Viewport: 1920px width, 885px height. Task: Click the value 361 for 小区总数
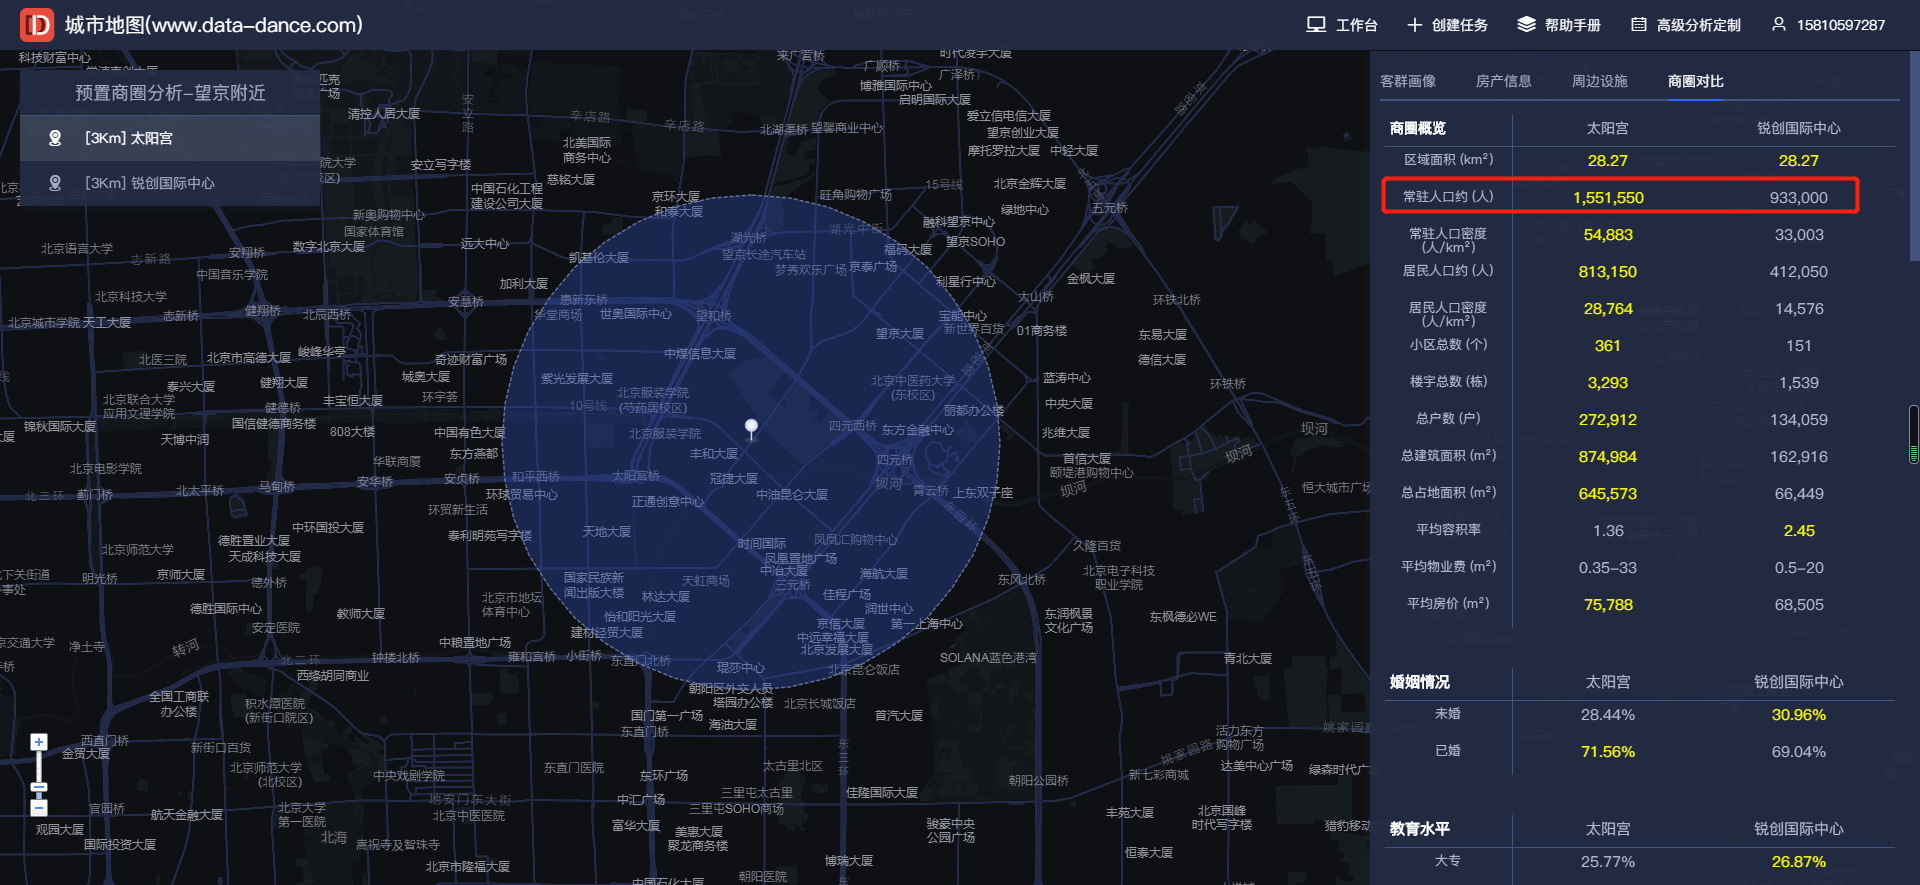(1608, 346)
